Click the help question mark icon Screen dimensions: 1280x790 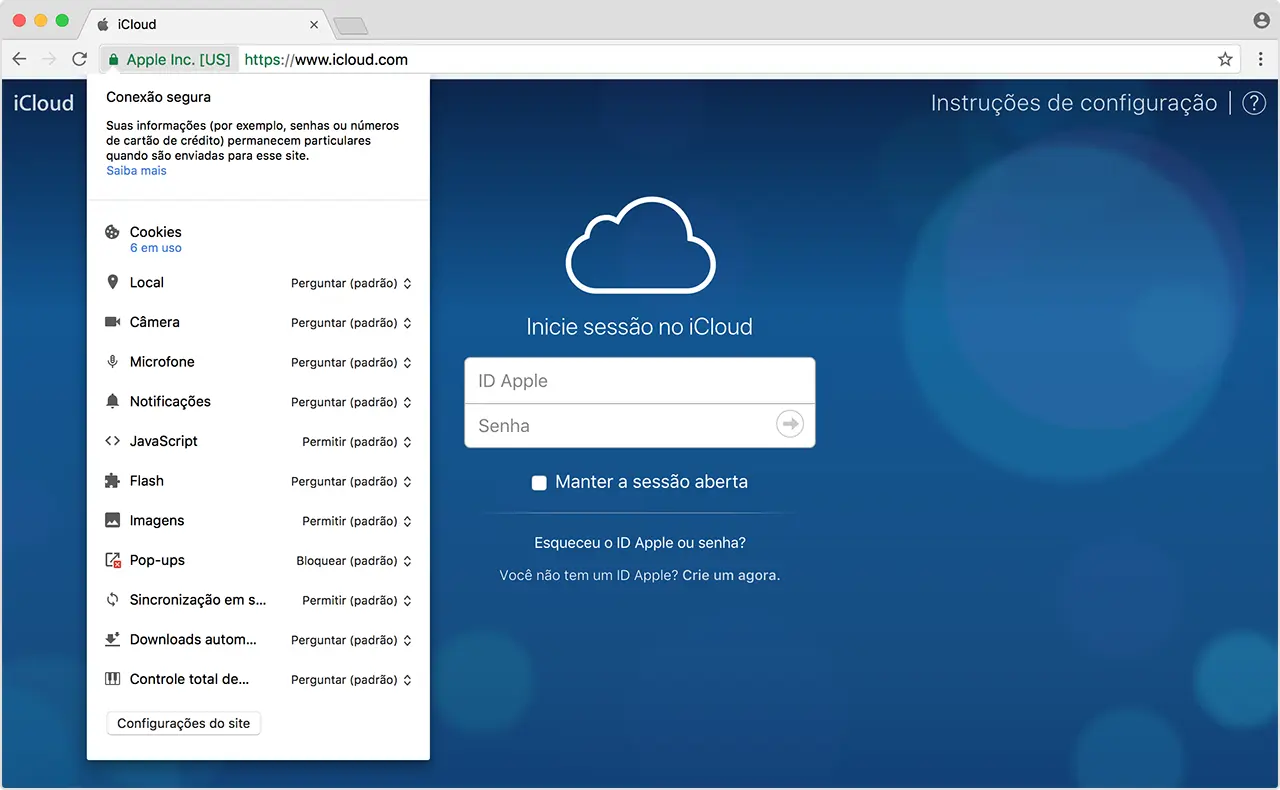point(1254,103)
